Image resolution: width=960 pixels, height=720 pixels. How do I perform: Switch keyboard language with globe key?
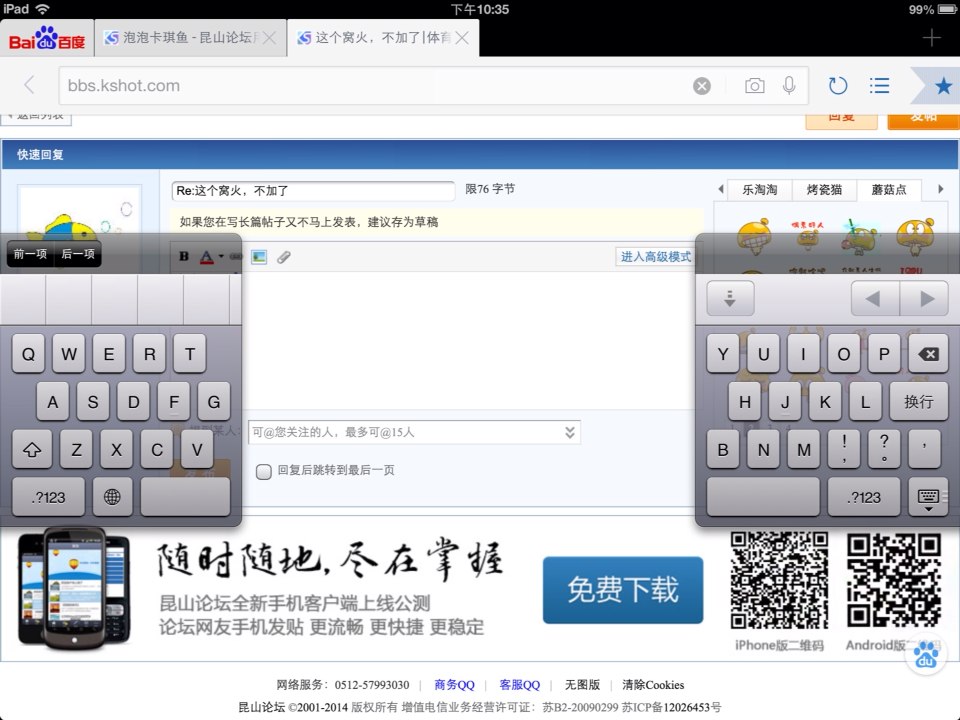click(112, 497)
